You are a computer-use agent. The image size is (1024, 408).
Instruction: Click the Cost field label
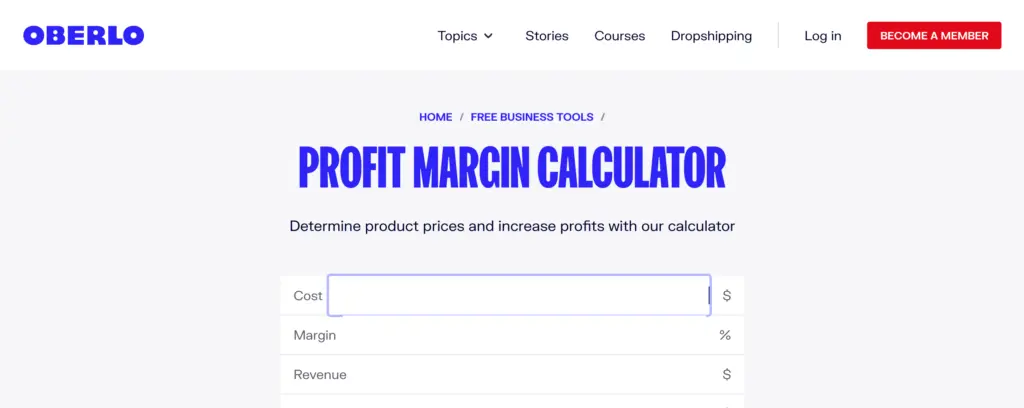308,296
